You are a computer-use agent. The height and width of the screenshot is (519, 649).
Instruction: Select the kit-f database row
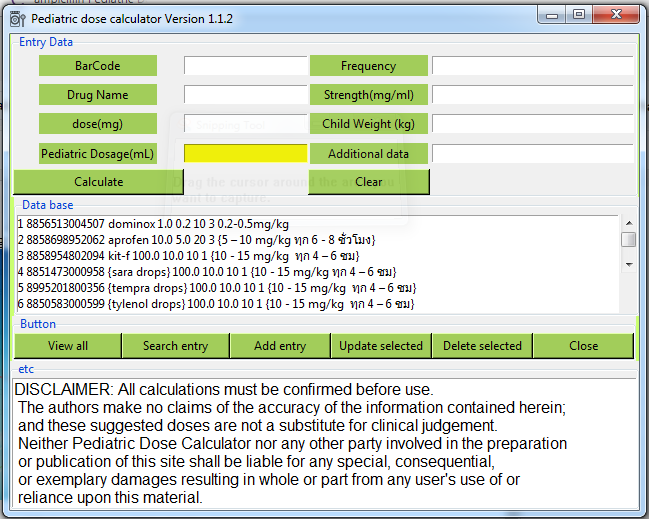(x=317, y=256)
